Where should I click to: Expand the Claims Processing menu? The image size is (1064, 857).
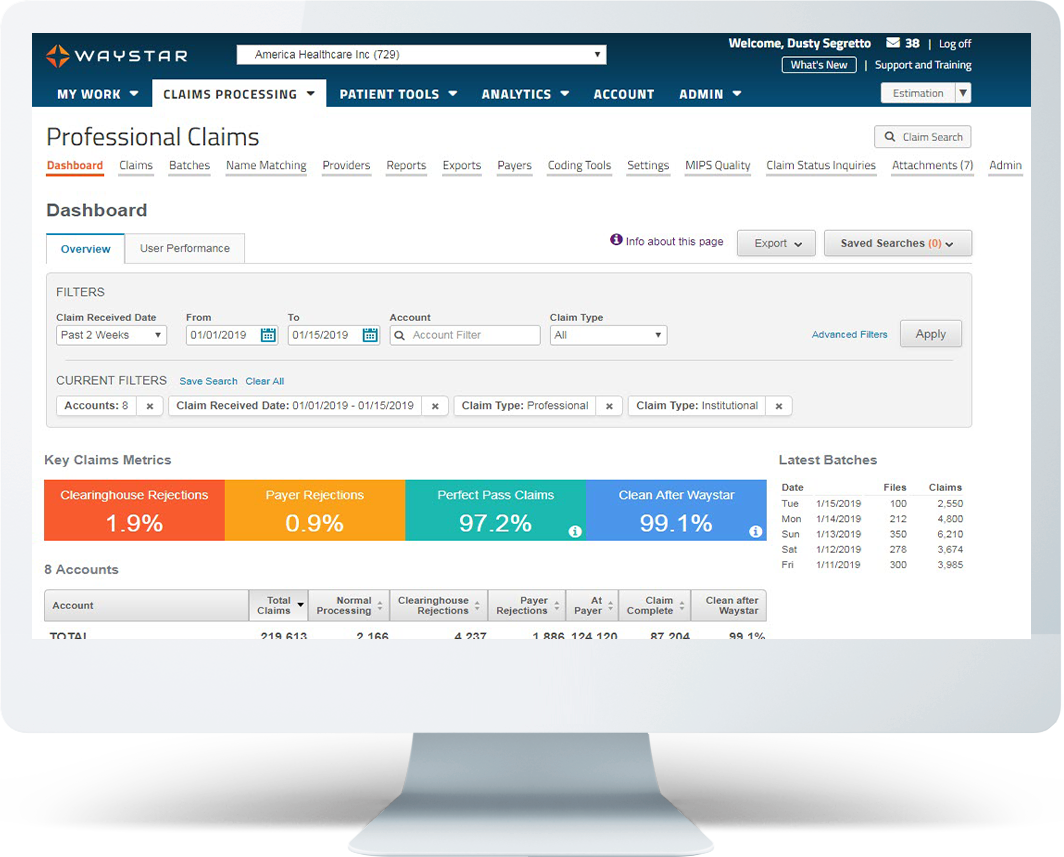click(239, 94)
